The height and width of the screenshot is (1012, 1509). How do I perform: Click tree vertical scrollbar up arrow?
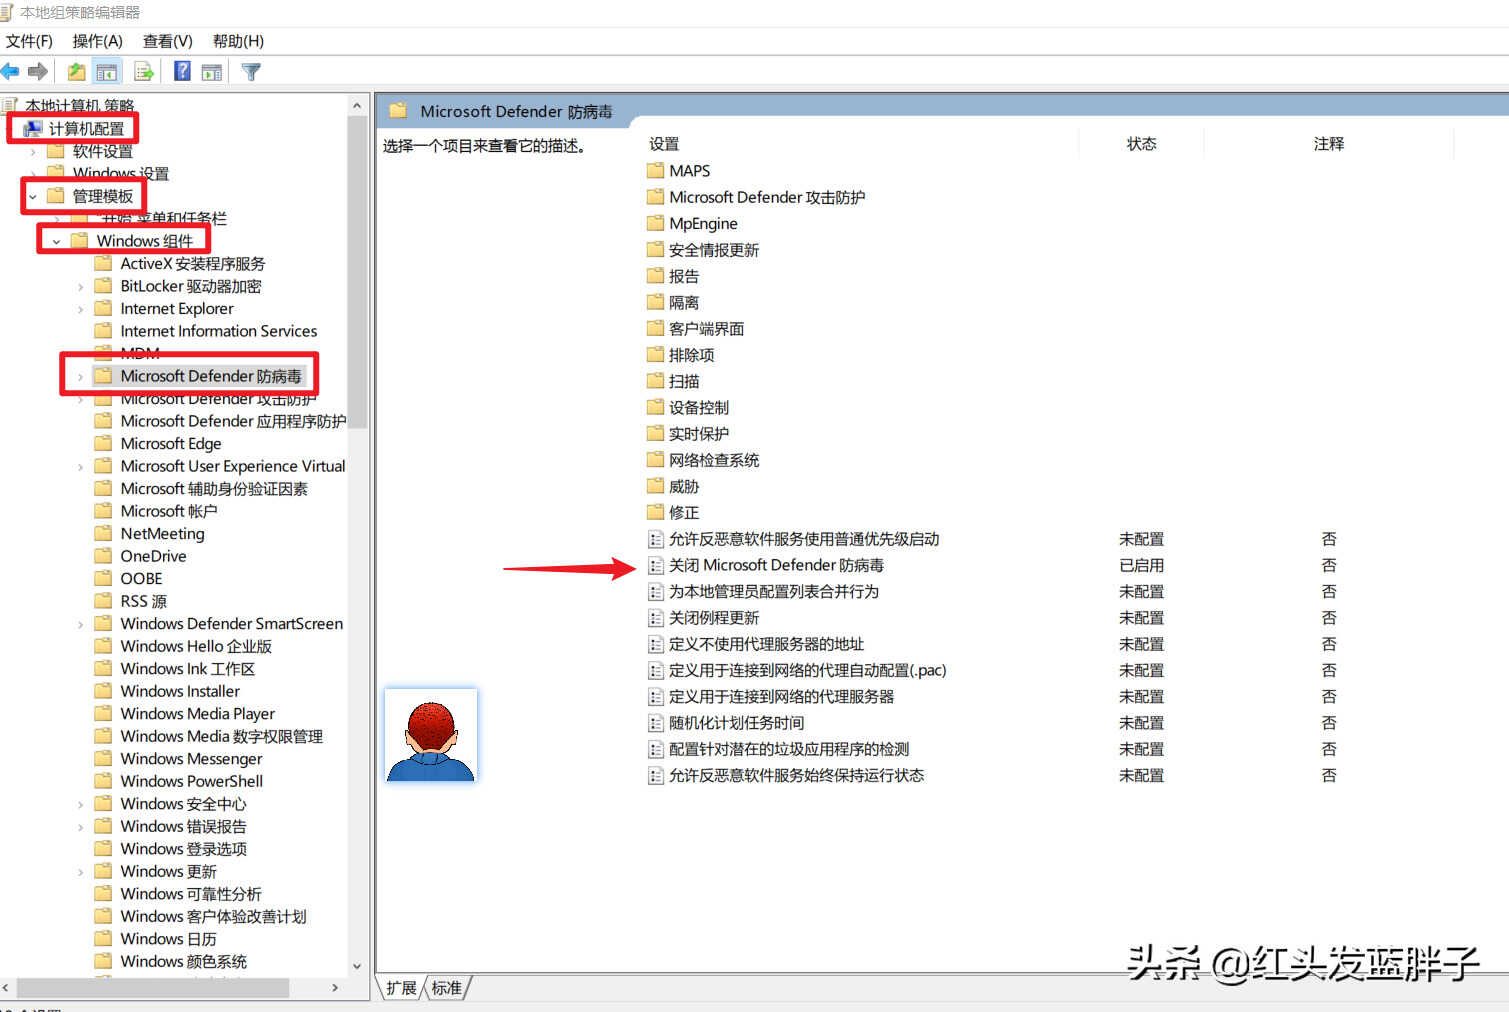tap(357, 105)
